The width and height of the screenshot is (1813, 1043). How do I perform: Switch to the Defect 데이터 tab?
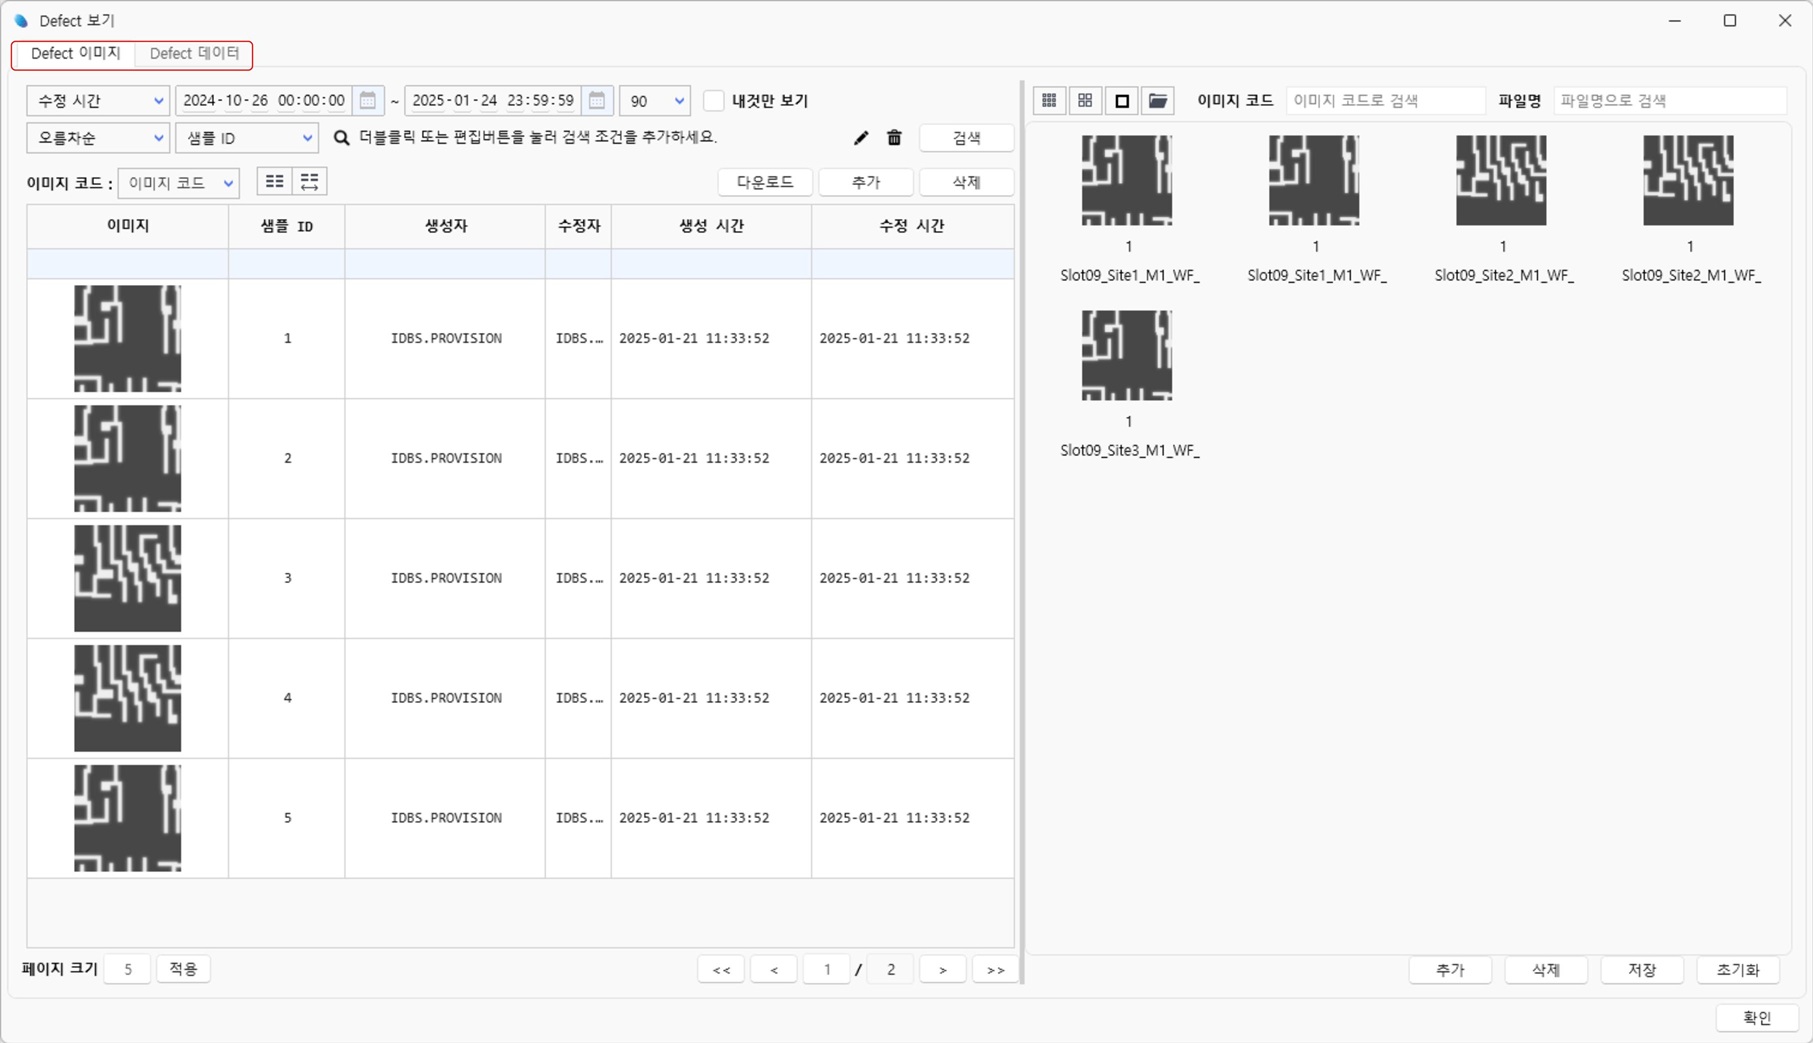pos(194,54)
